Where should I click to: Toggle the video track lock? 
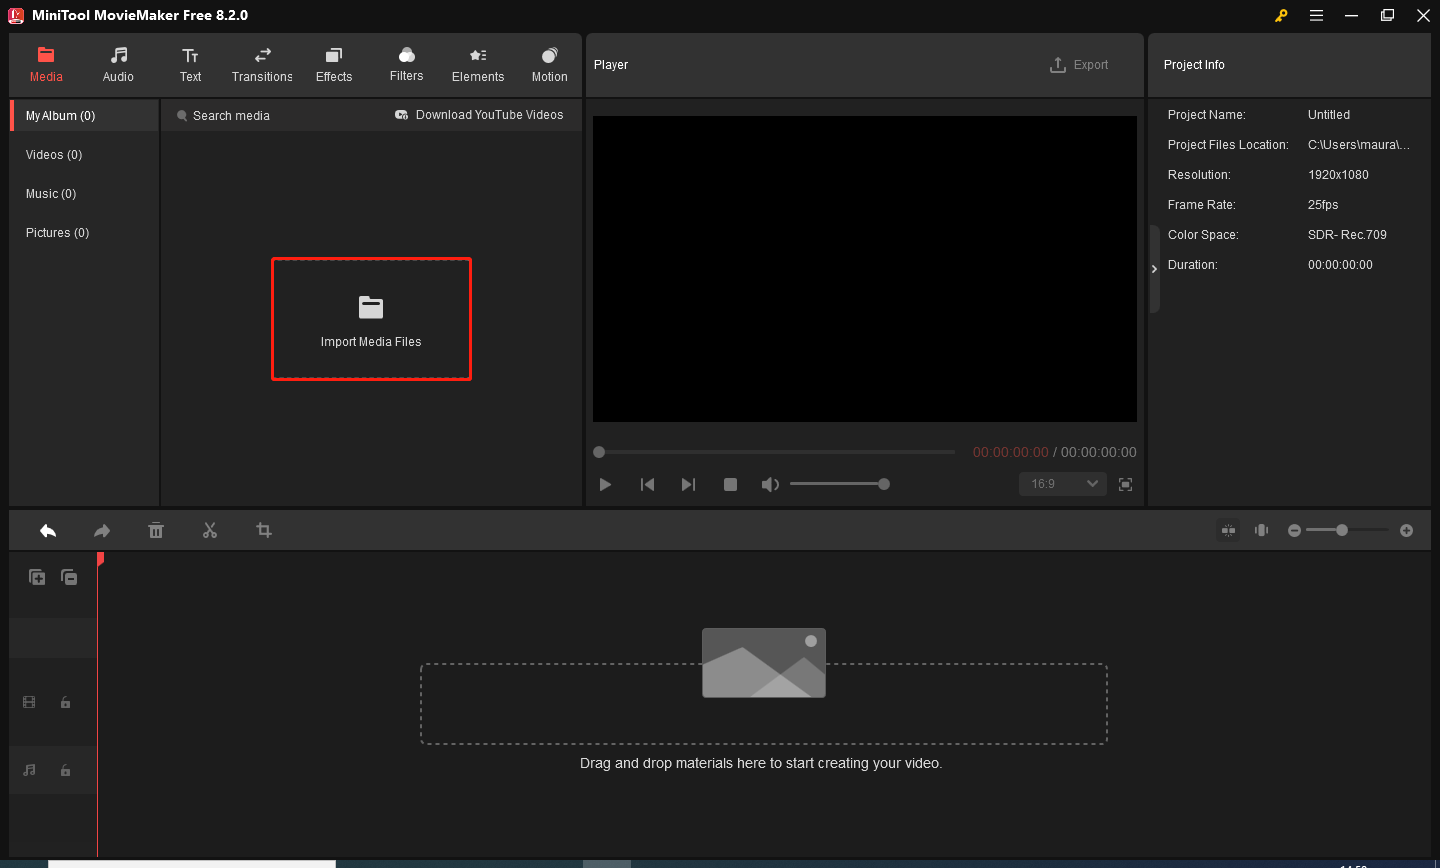[x=65, y=702]
